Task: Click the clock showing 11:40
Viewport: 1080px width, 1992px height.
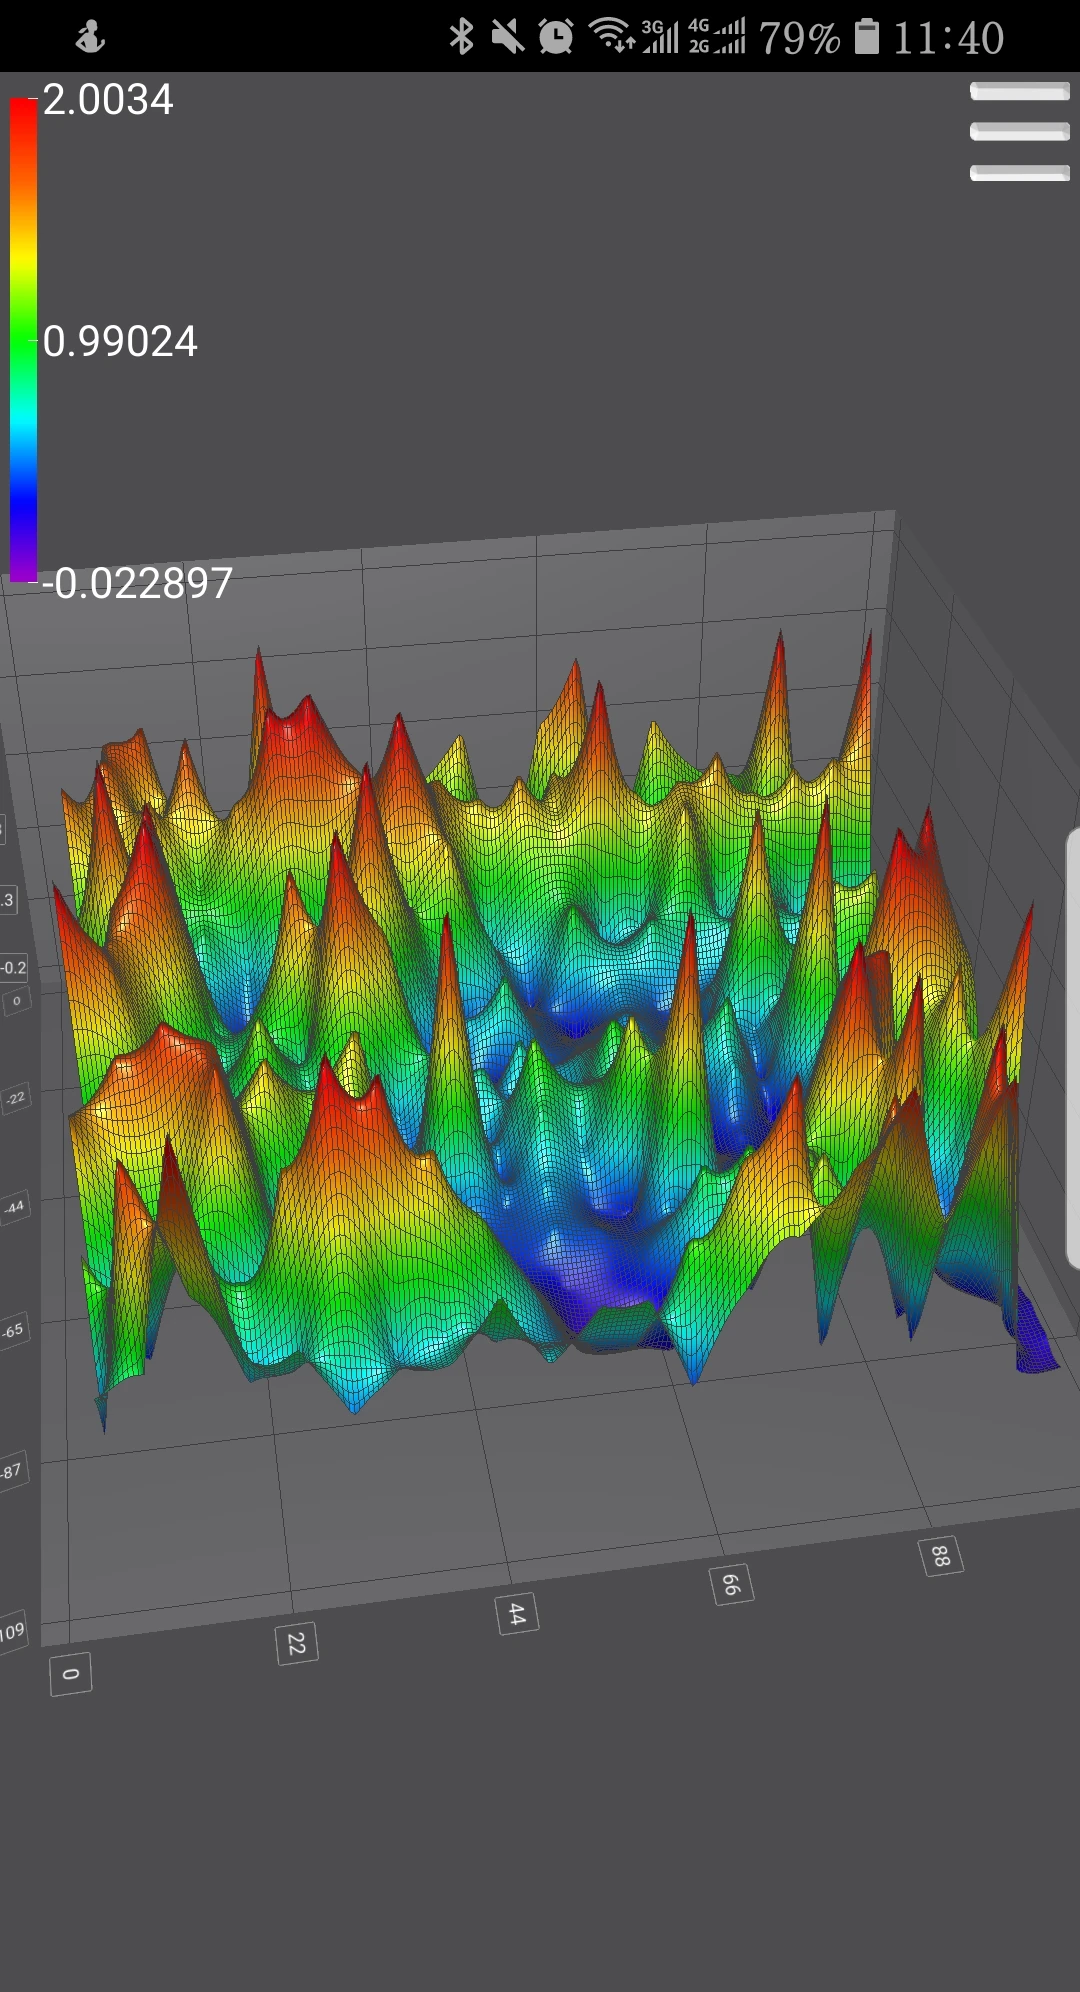Action: (x=948, y=38)
